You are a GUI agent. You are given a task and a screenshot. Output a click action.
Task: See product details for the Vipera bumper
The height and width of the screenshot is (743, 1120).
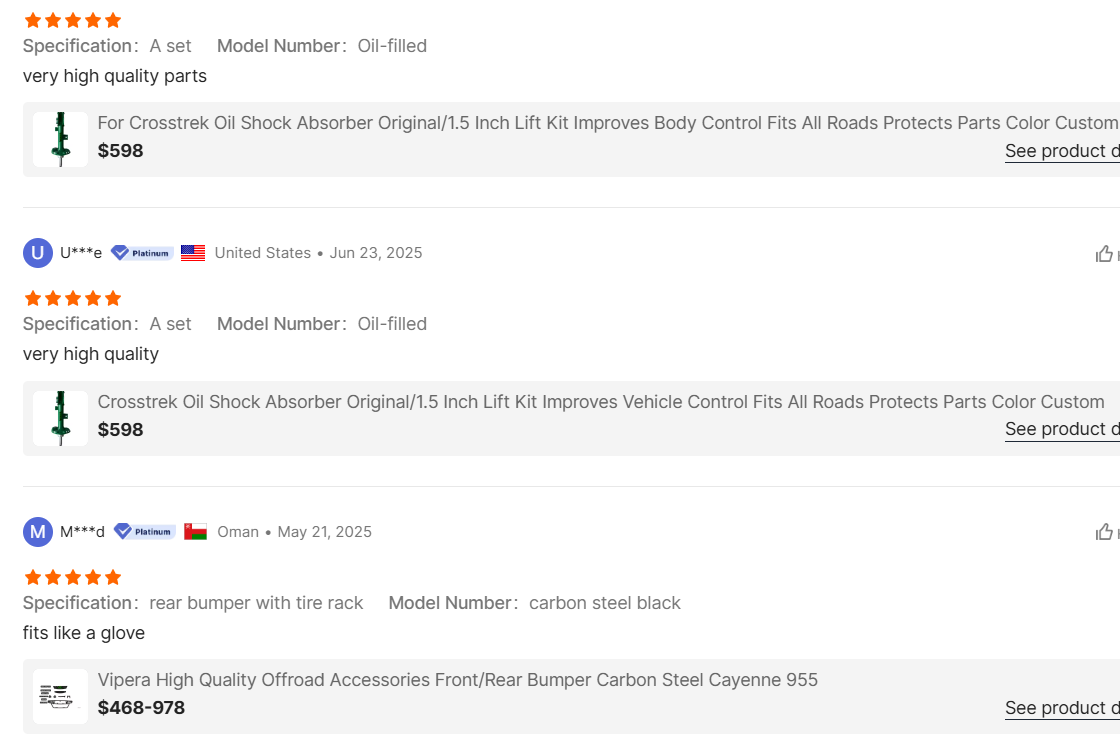tap(1061, 708)
